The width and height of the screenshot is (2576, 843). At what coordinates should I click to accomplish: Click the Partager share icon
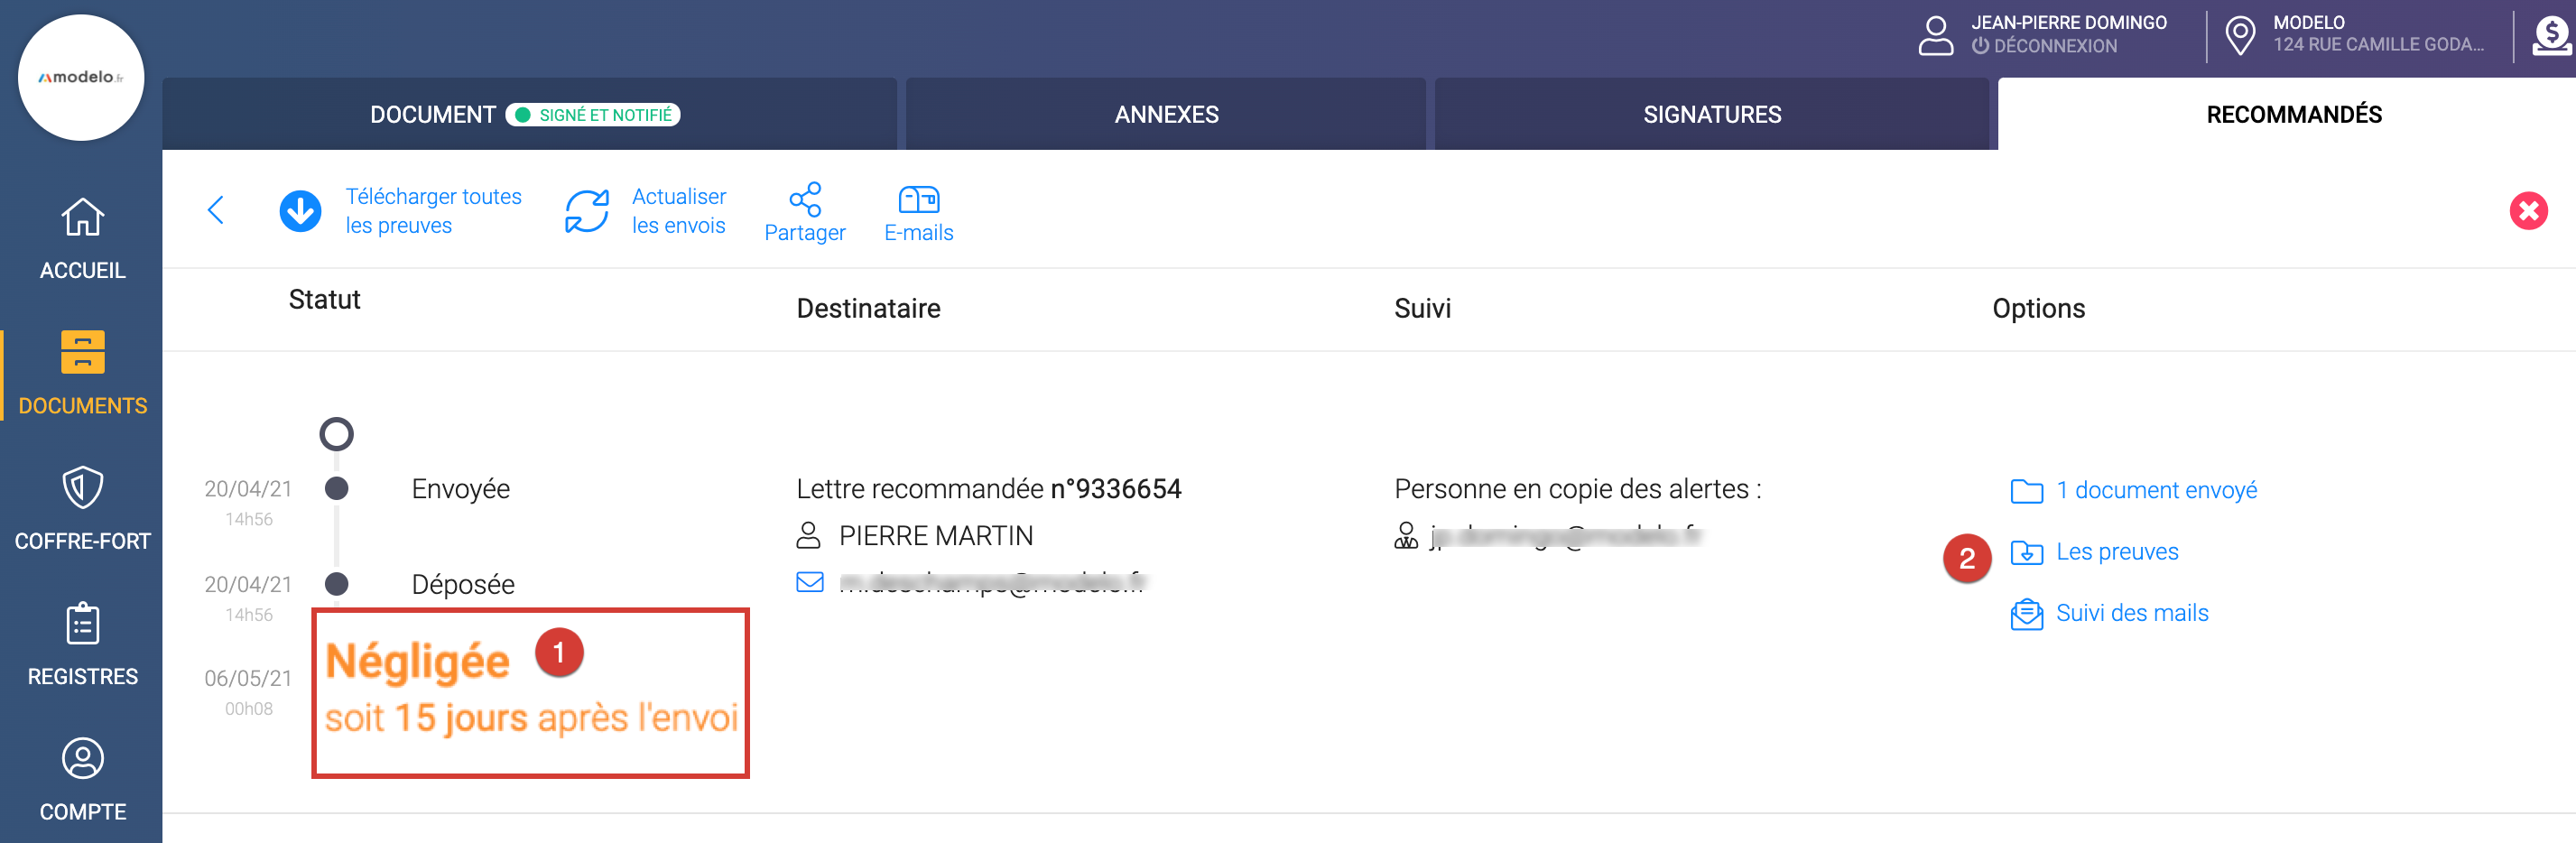coord(805,199)
